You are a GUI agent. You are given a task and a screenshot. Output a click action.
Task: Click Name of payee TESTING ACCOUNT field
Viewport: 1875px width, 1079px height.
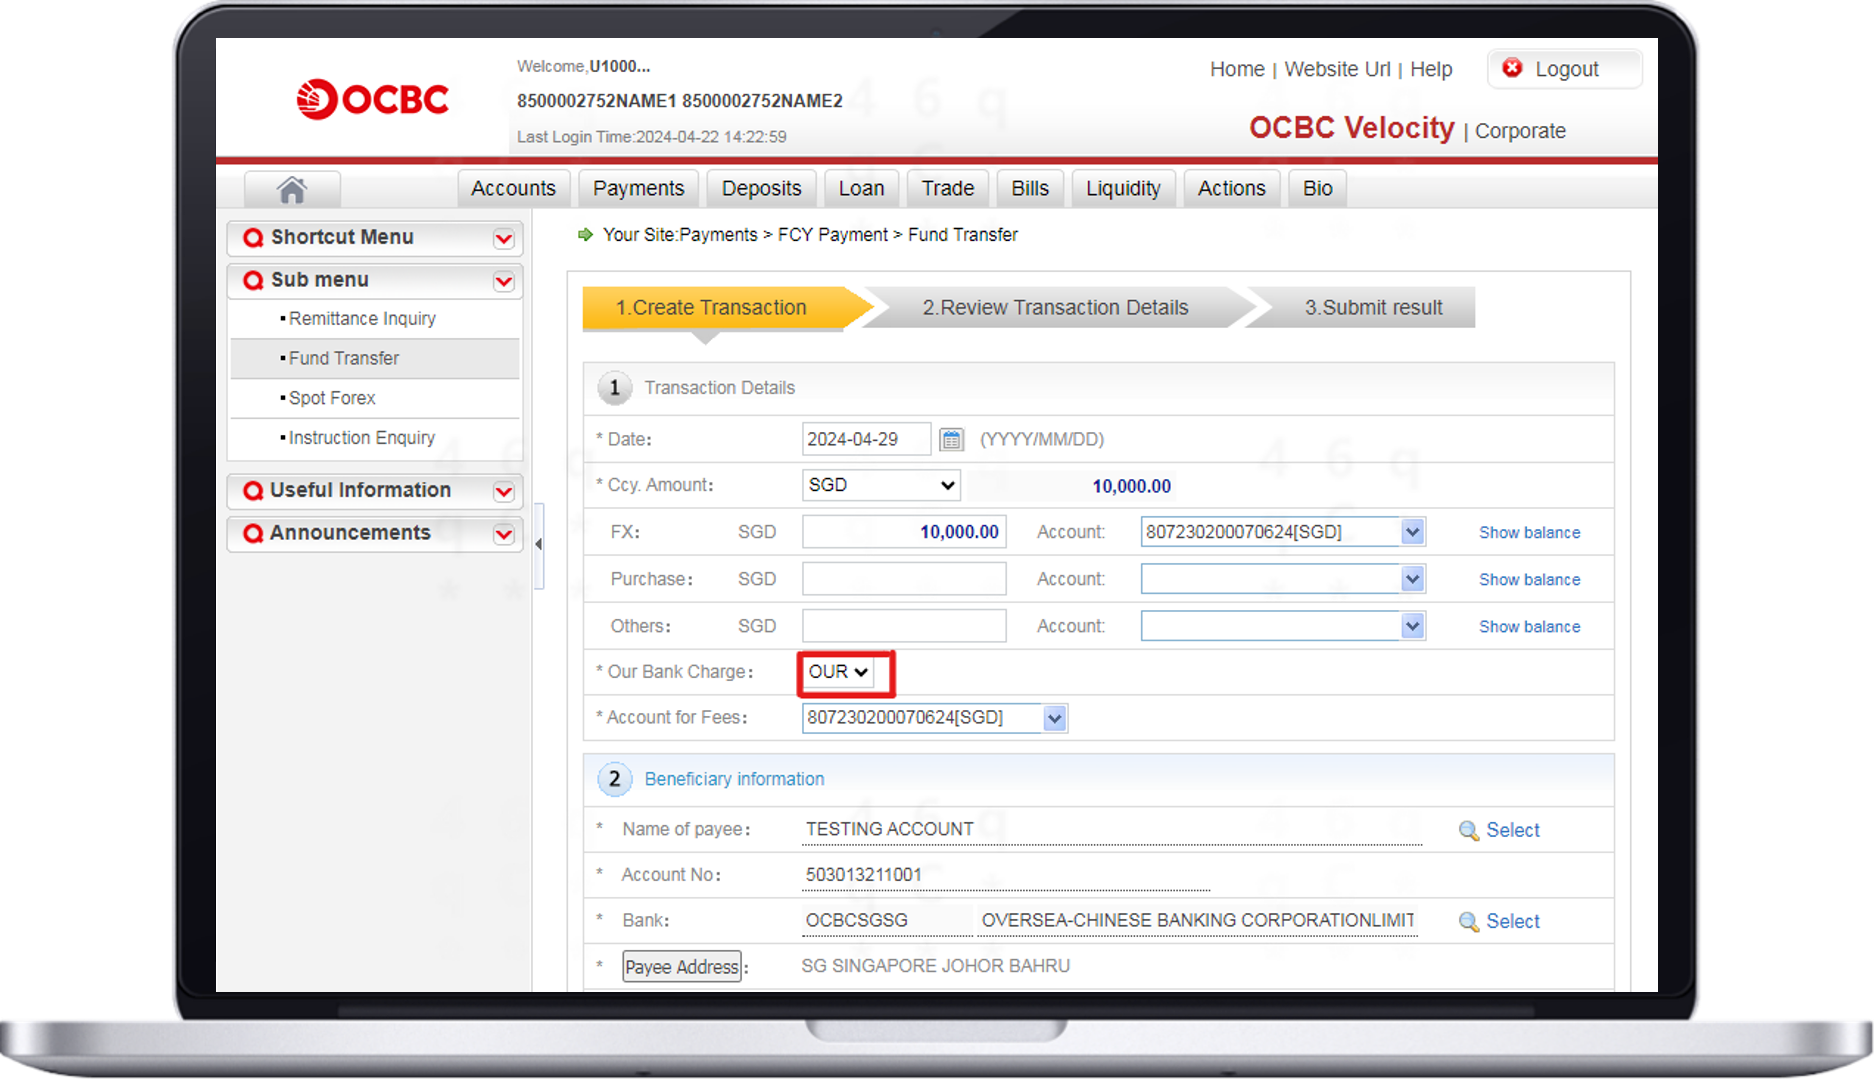1112,830
